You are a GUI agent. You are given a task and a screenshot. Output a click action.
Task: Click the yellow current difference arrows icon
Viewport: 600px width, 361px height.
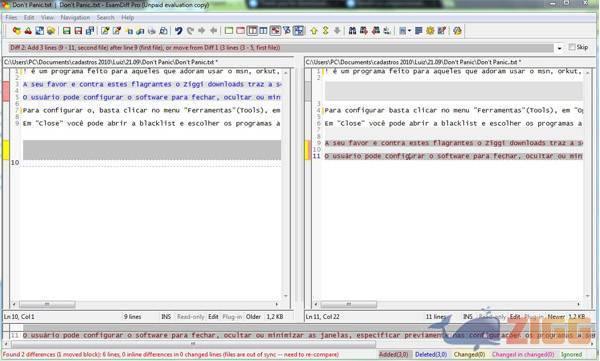pos(326,31)
